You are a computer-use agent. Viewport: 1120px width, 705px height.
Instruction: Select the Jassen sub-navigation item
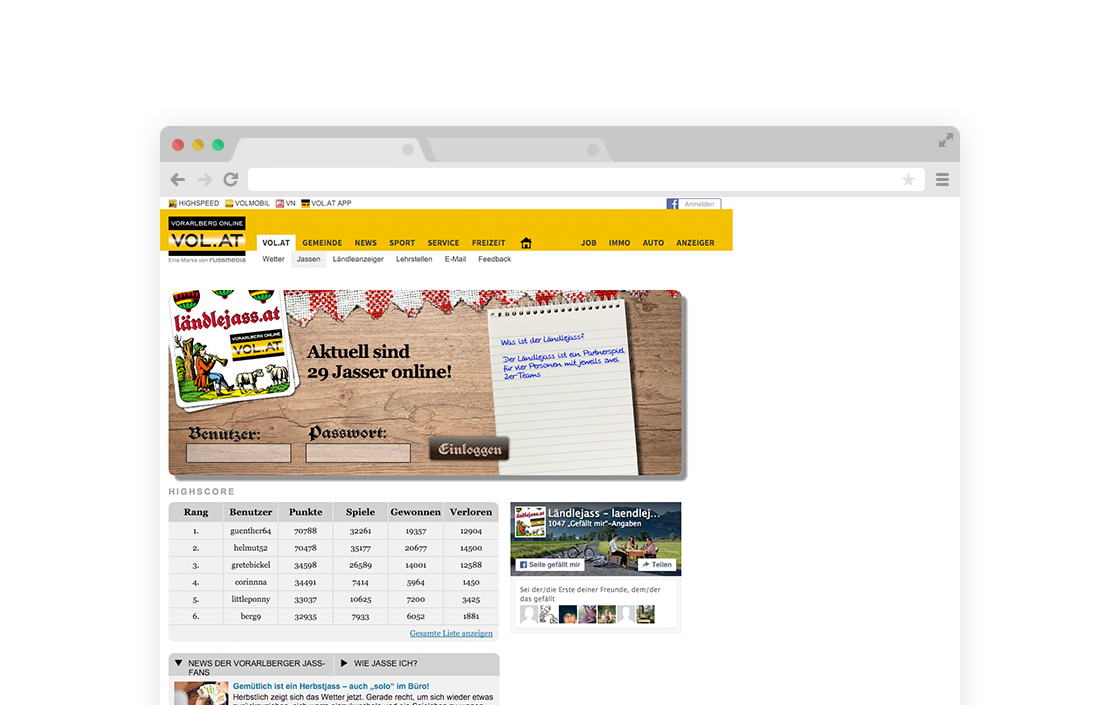309,259
